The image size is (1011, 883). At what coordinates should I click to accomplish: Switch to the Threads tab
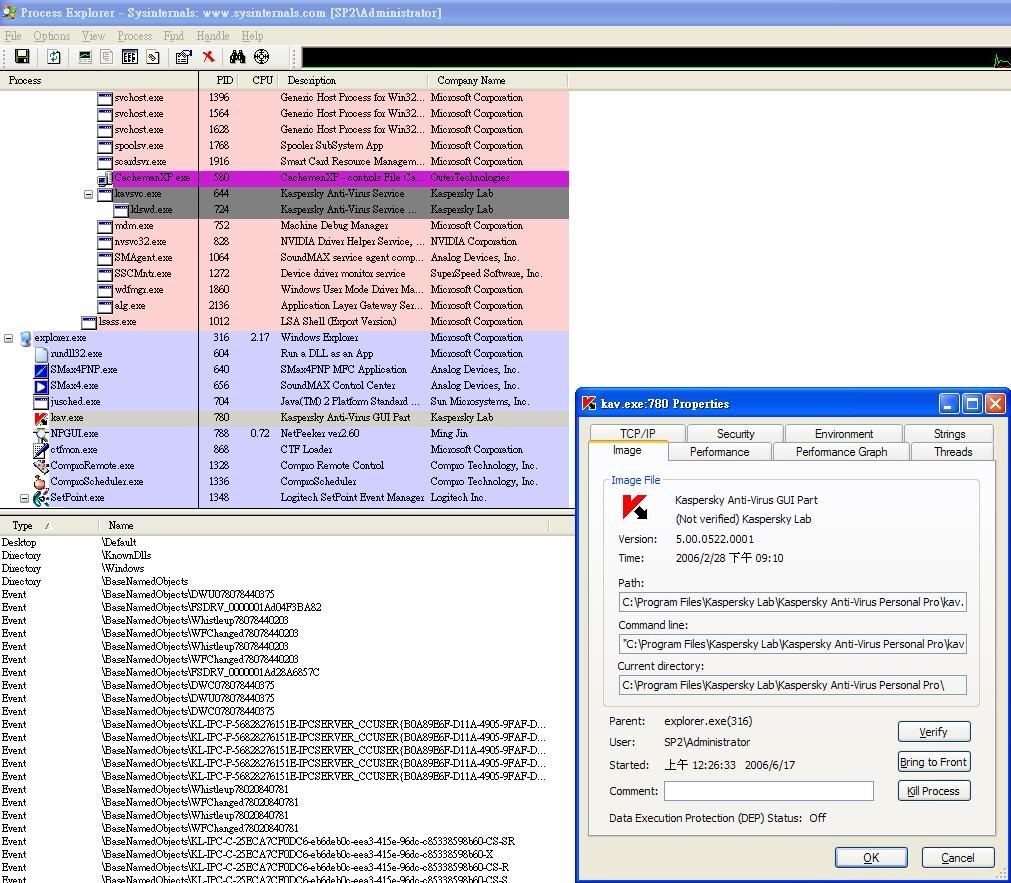tap(952, 451)
